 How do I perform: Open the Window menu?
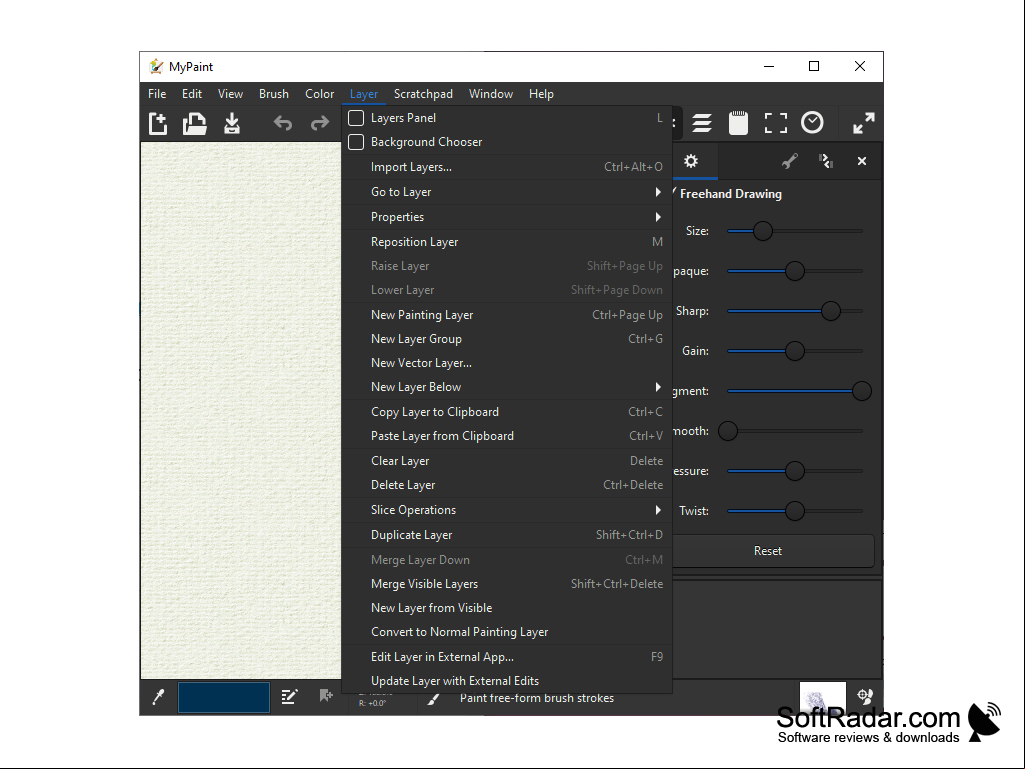pyautogui.click(x=490, y=94)
